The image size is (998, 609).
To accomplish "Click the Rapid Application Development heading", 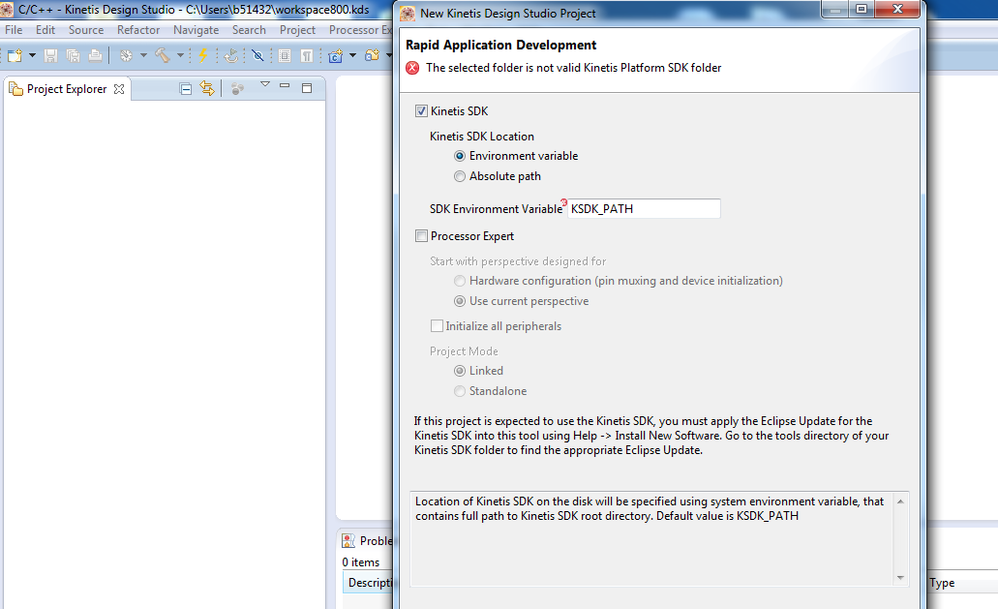I will [501, 45].
